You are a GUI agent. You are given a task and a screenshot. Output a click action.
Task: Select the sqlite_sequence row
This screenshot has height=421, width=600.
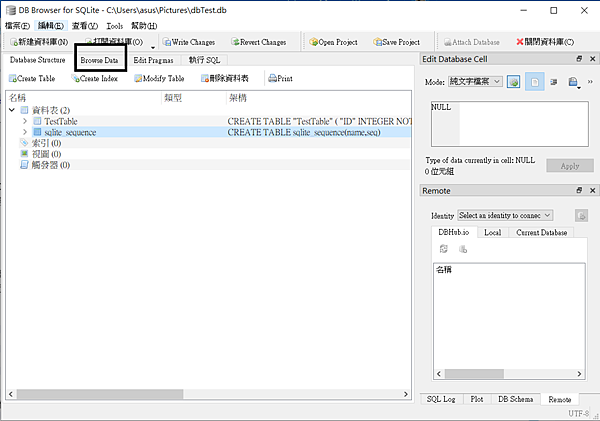209,132
